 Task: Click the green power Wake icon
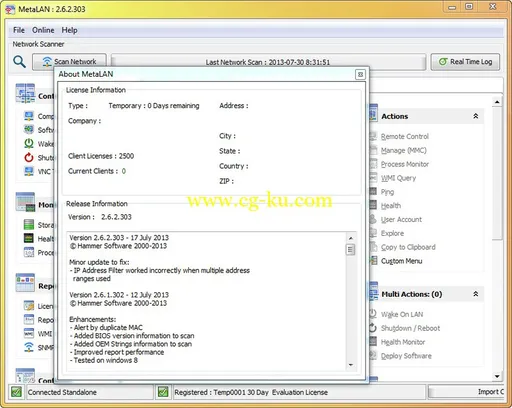(x=29, y=143)
